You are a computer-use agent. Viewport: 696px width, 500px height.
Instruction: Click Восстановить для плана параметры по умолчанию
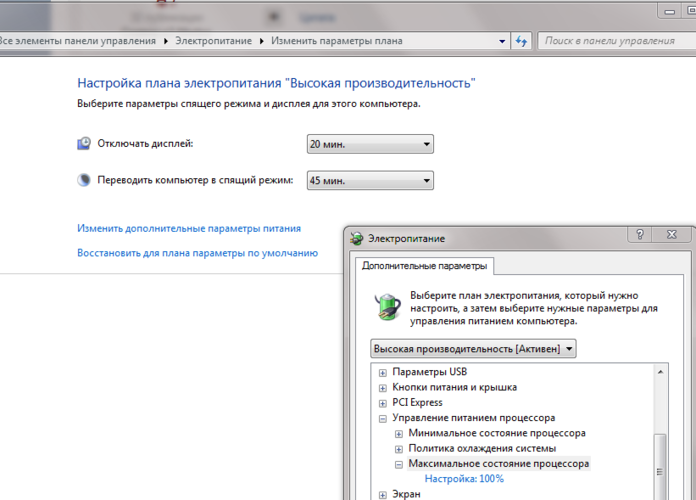tap(197, 253)
